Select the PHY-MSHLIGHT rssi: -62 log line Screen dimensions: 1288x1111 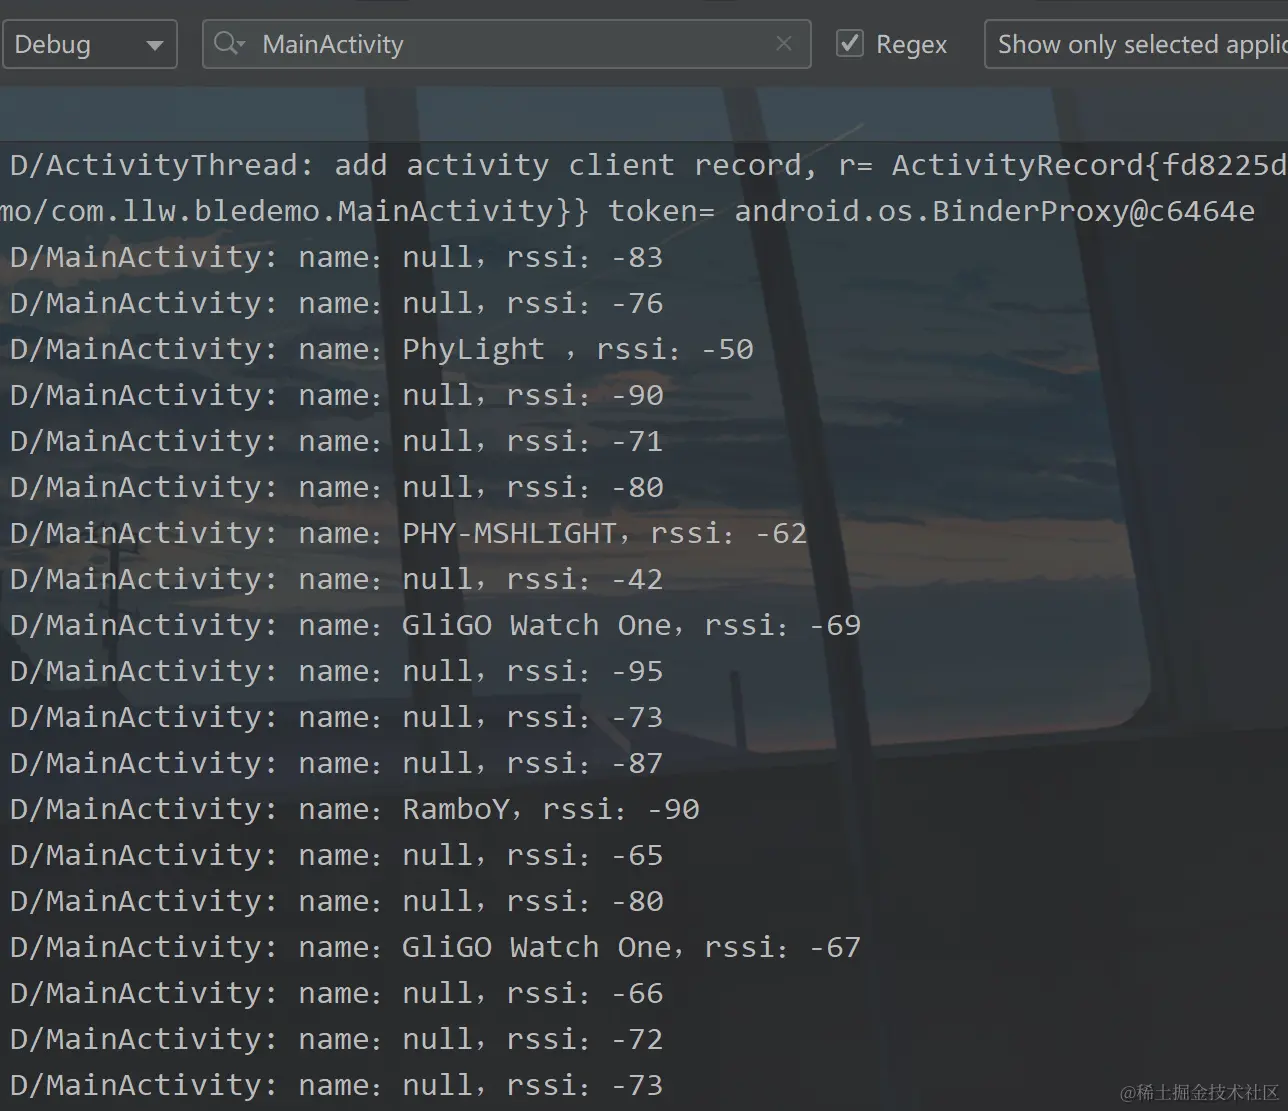[408, 533]
